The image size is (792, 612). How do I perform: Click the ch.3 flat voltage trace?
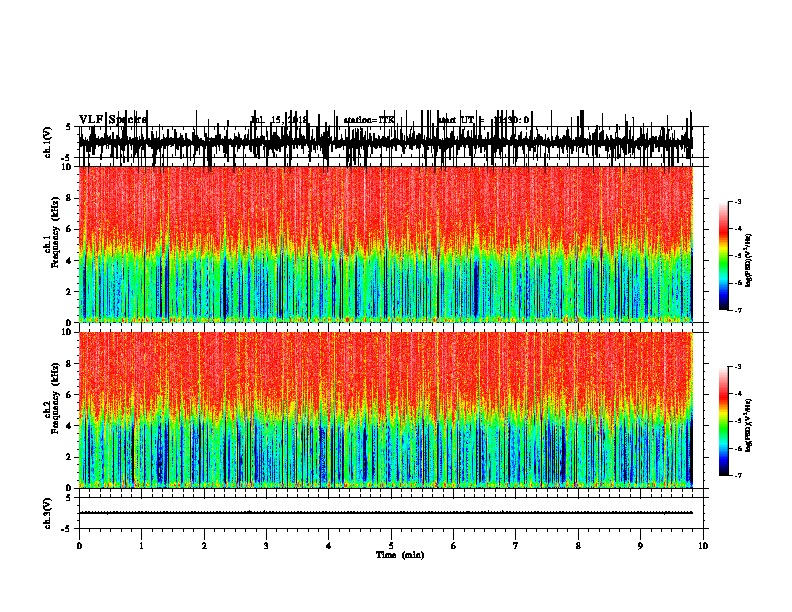coord(385,513)
